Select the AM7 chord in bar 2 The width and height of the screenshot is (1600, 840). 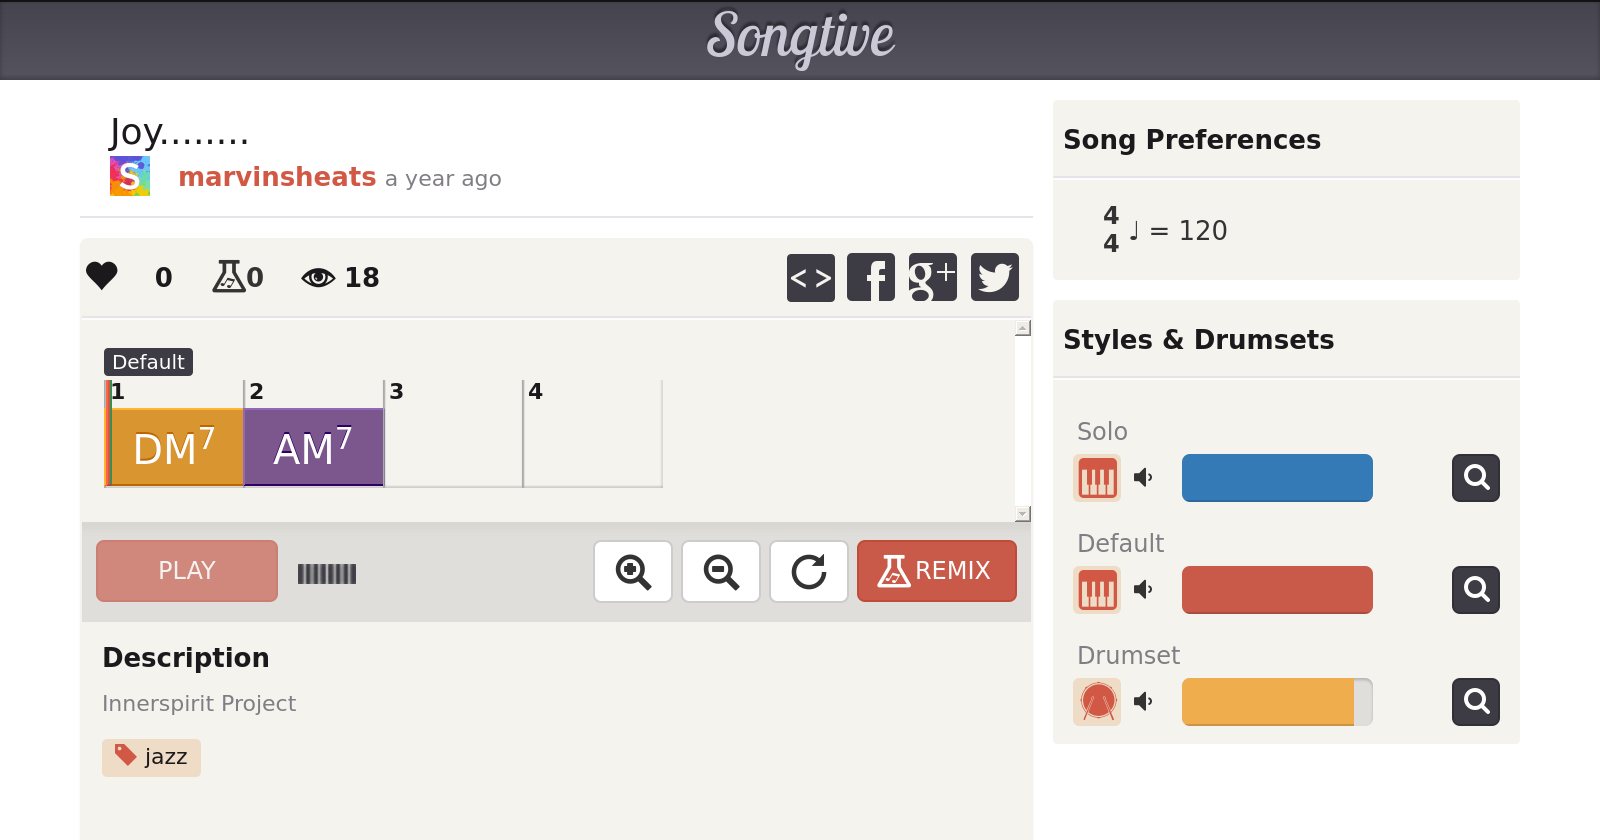314,447
